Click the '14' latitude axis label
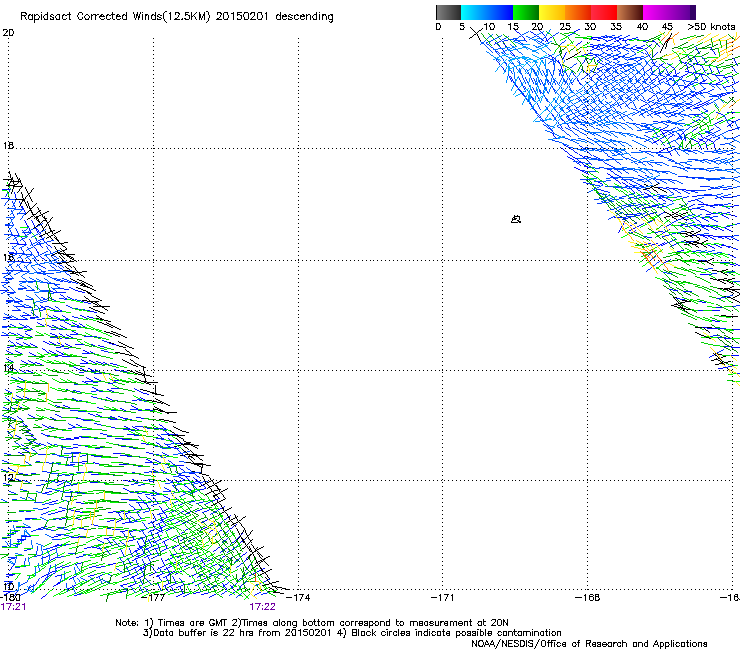Viewport: 740px width, 650px height. point(8,368)
